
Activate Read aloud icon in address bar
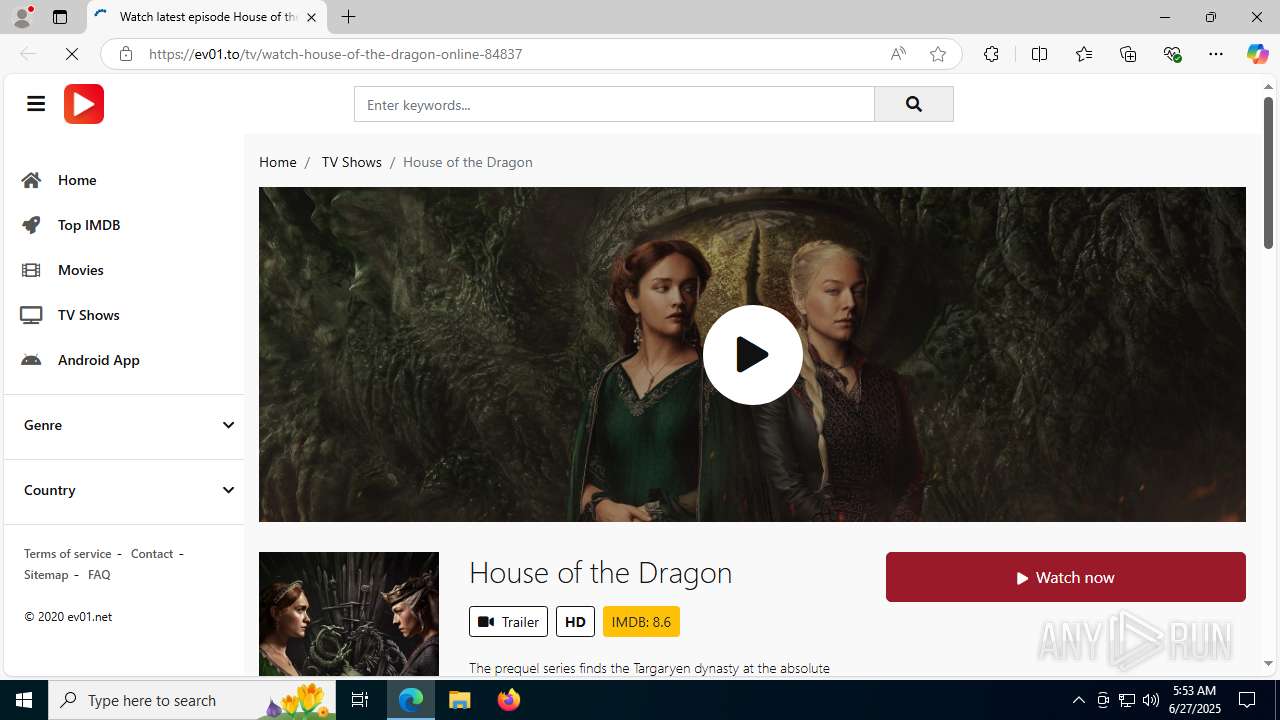click(x=898, y=54)
